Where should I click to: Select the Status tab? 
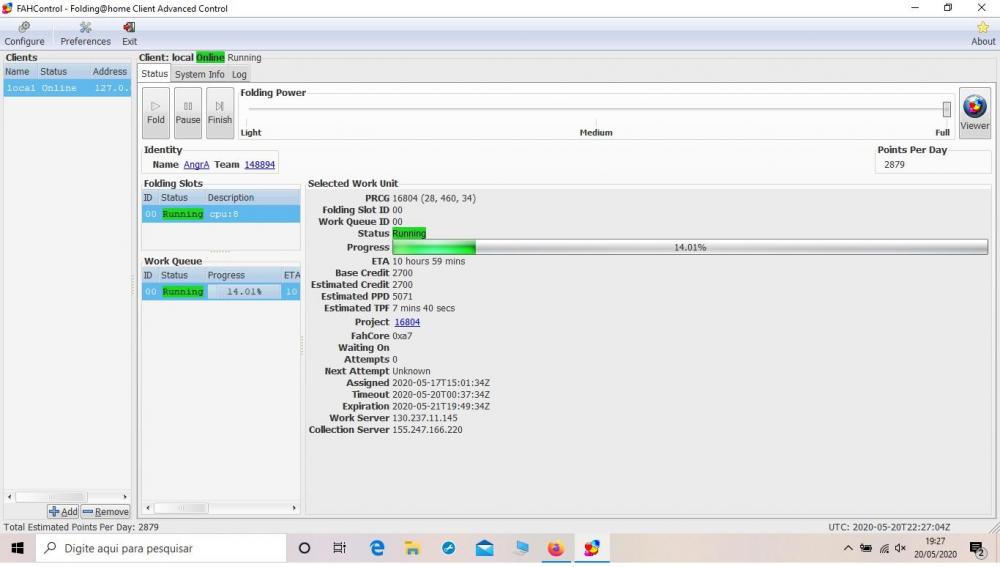click(x=154, y=74)
